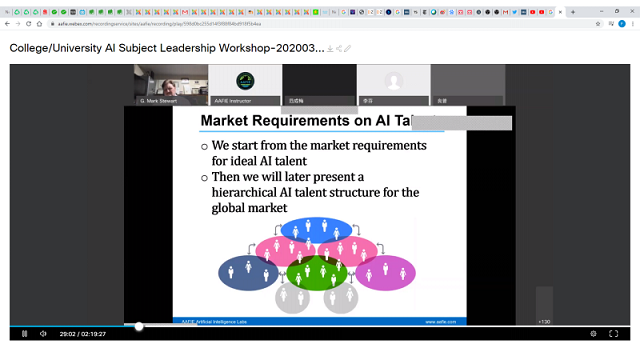Open the Chrome three-dot menu

633,24
